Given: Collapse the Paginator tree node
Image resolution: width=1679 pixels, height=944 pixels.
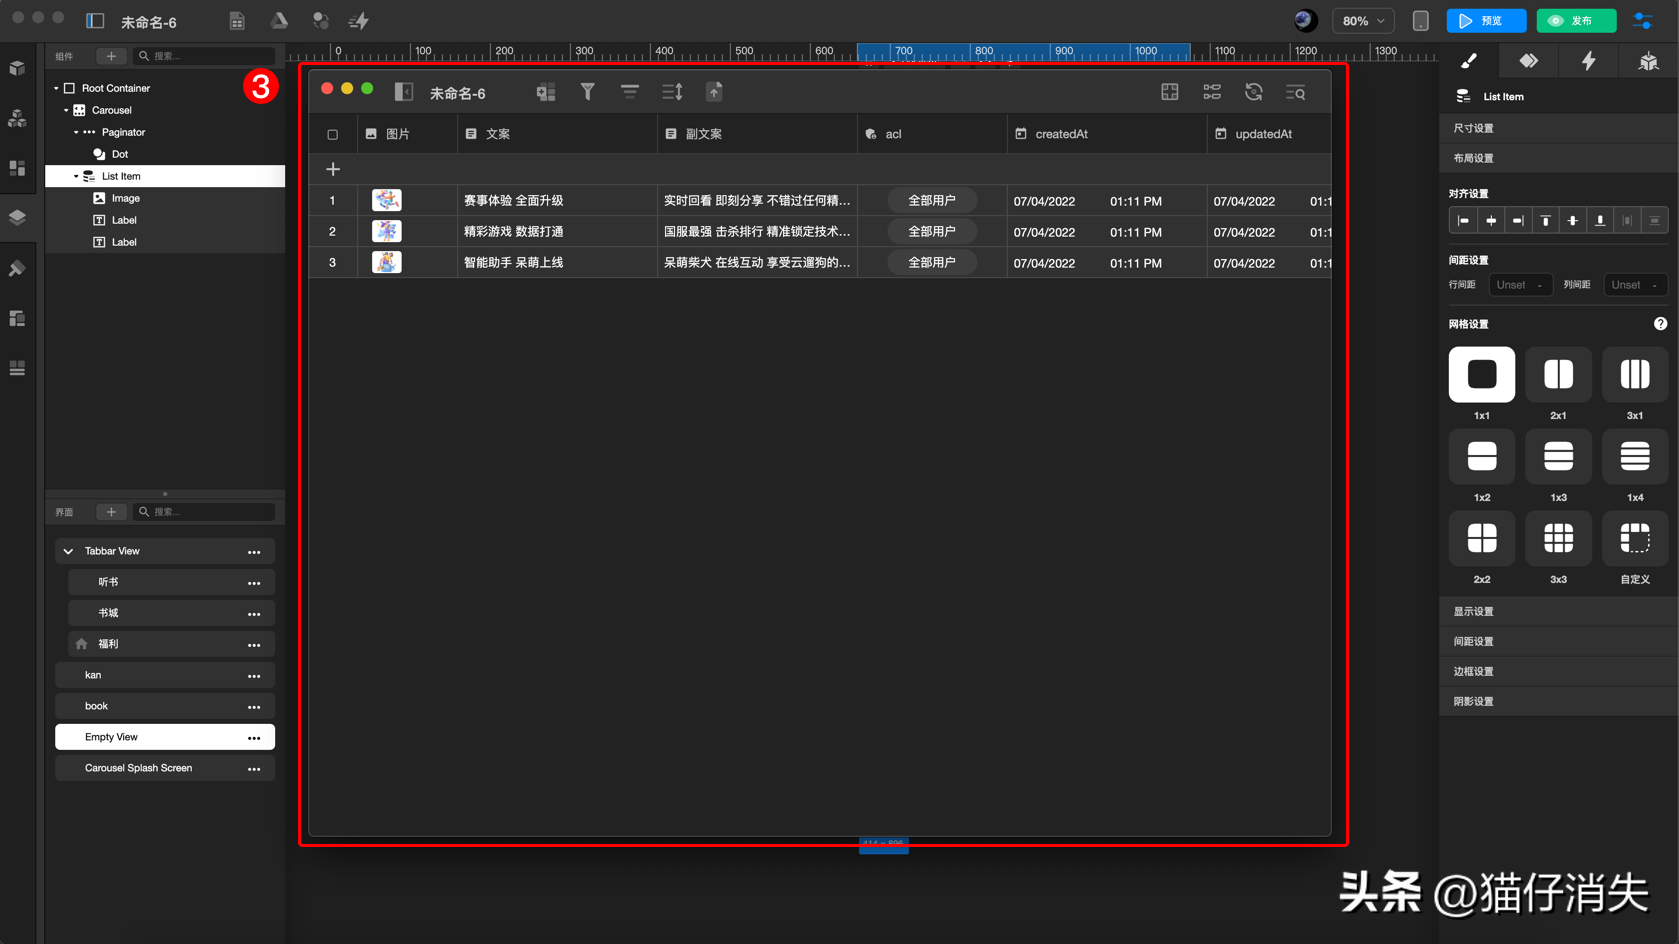Looking at the screenshot, I should pyautogui.click(x=76, y=132).
